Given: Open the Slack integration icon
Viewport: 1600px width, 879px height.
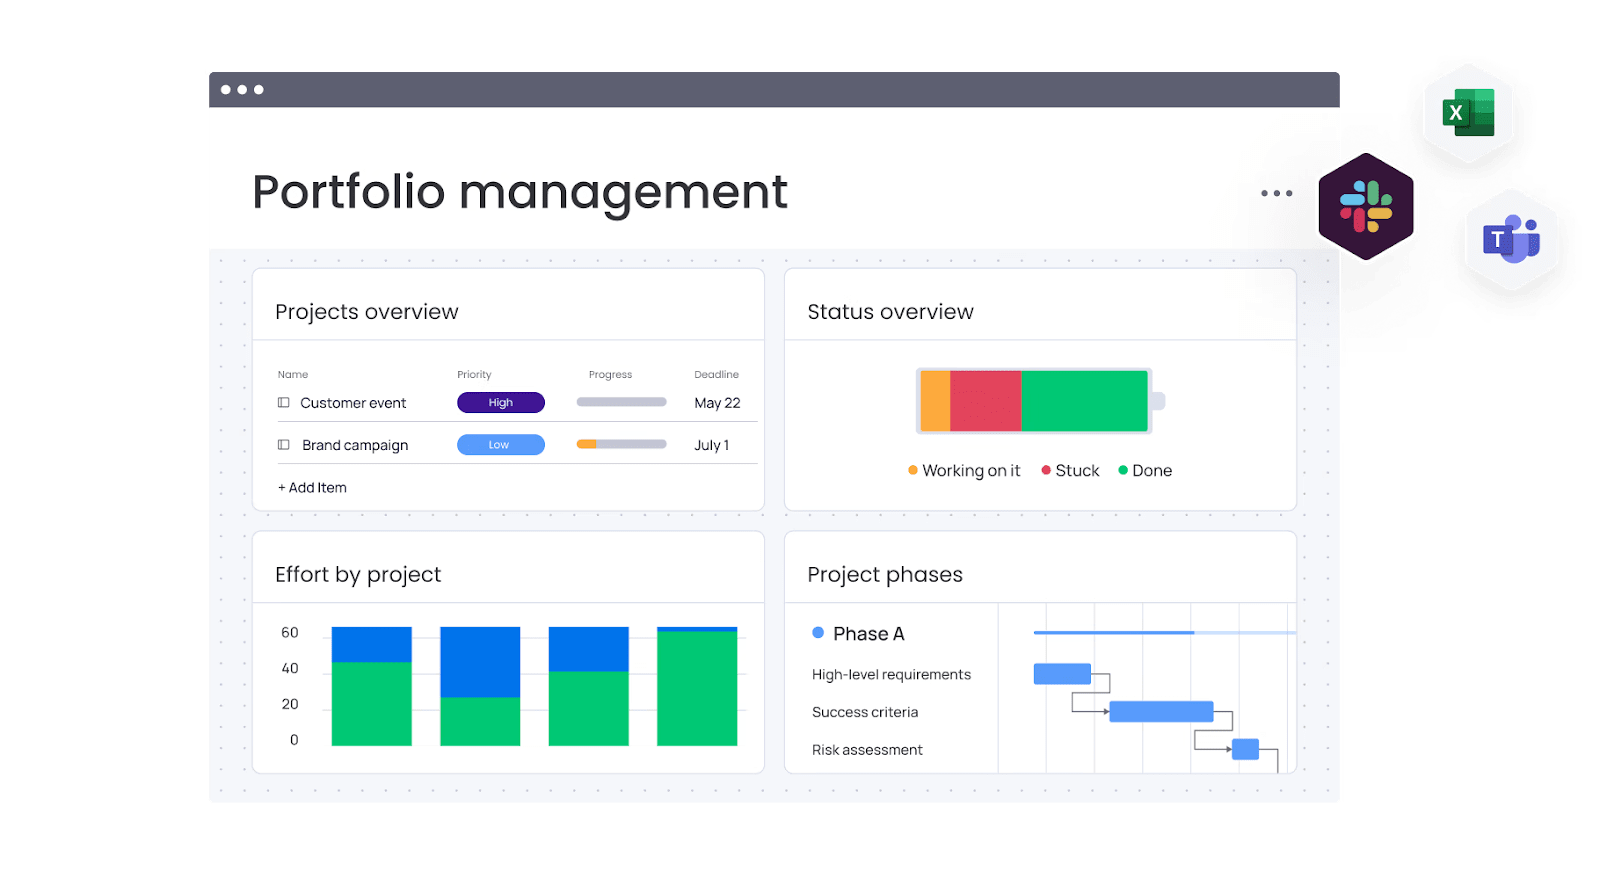Looking at the screenshot, I should click(1366, 206).
